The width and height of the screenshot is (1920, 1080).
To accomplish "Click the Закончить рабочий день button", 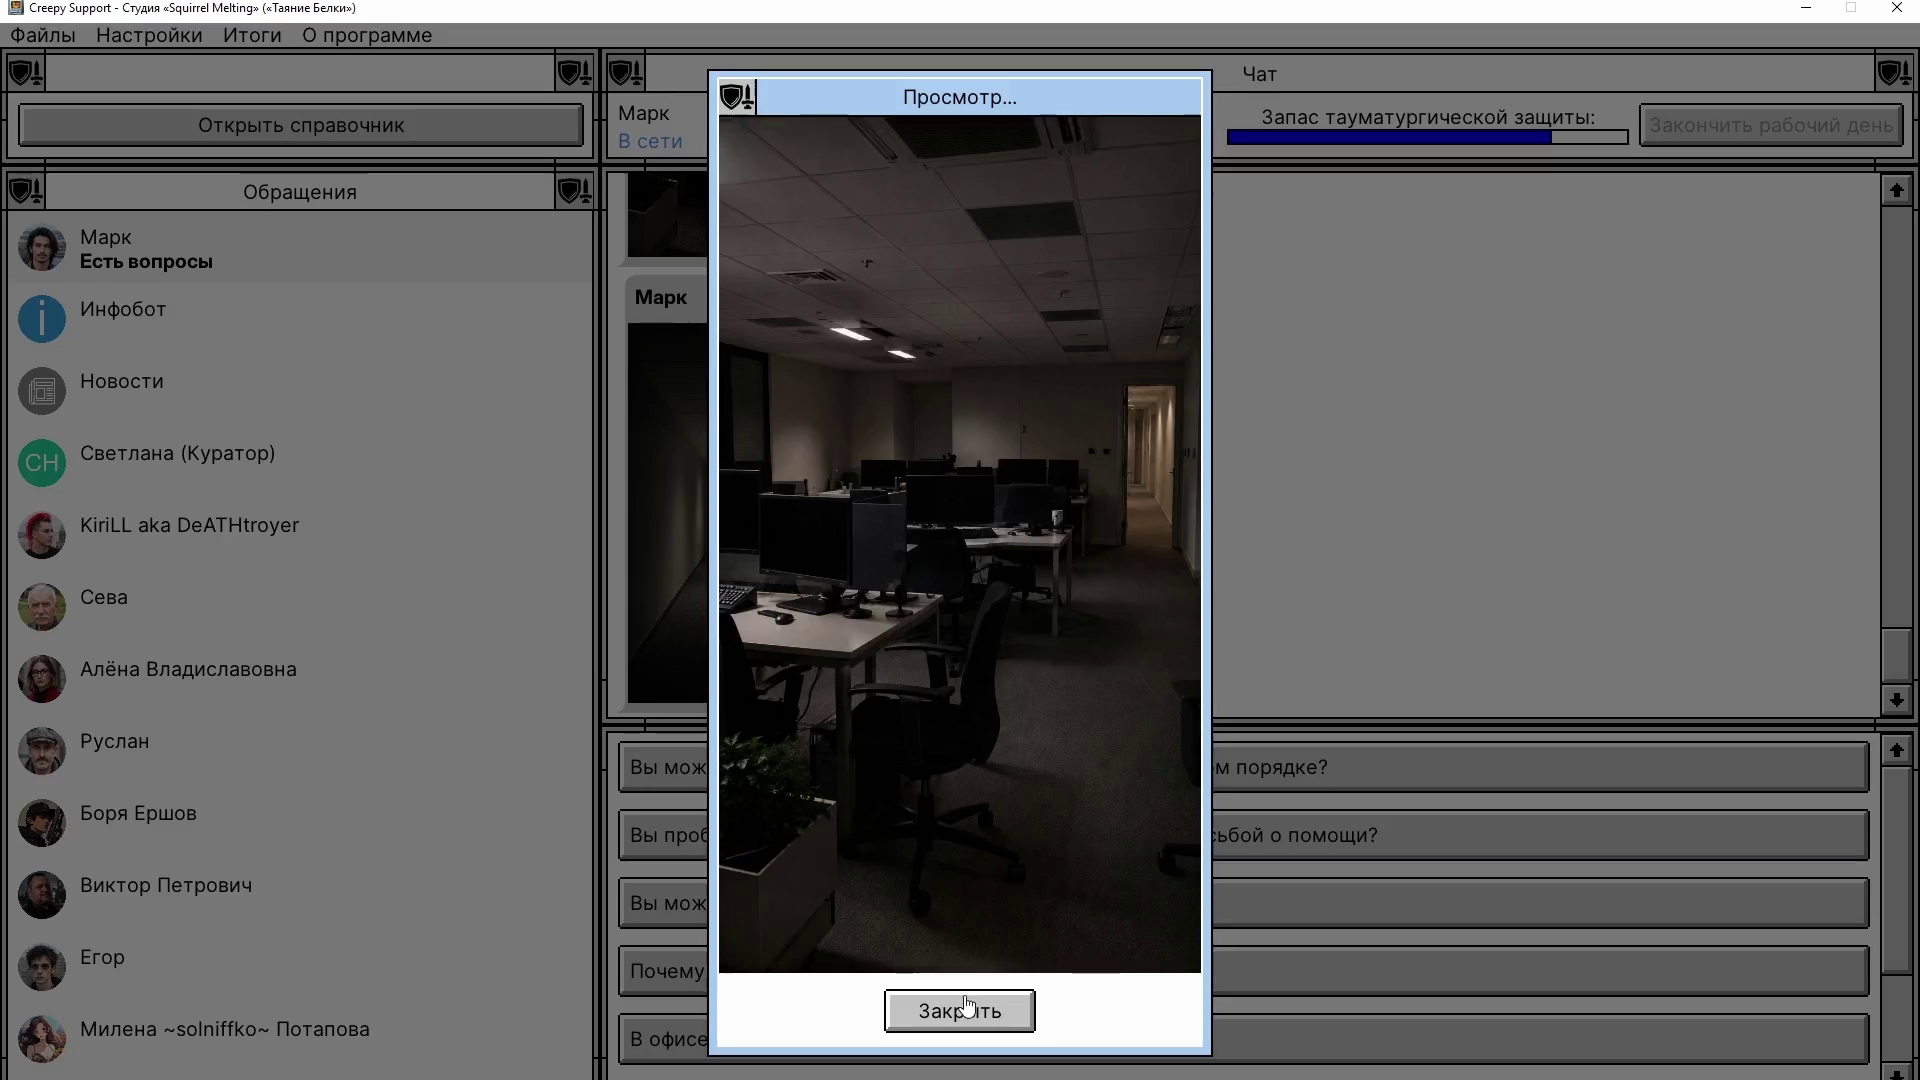I will (x=1771, y=125).
